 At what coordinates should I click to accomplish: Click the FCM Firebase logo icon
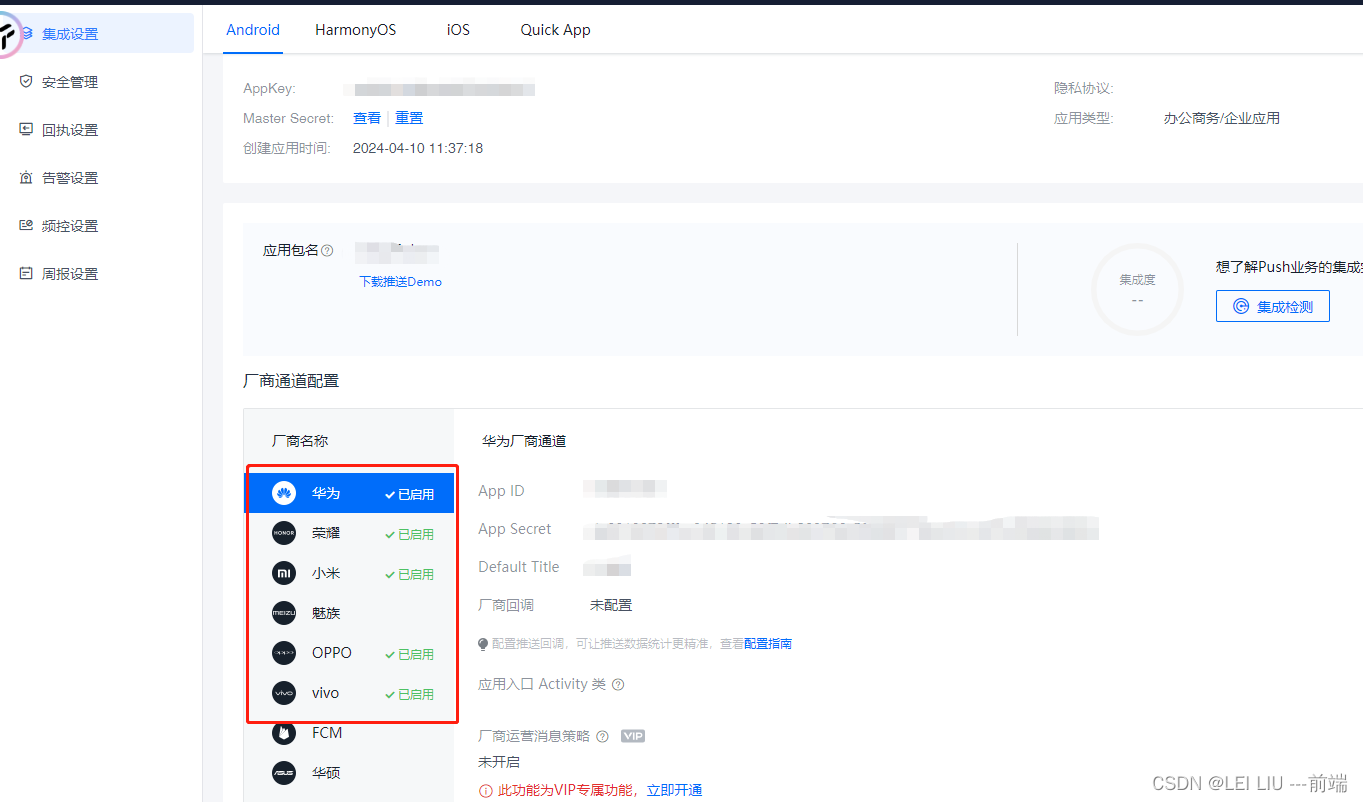click(x=284, y=733)
